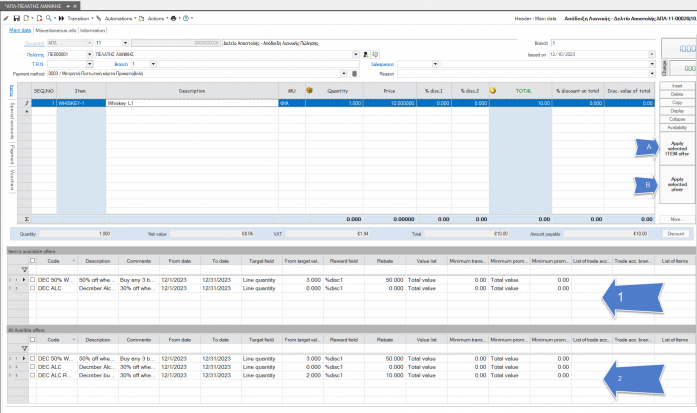Image resolution: width=697 pixels, height=413 pixels.
Task: Toggle header checkbox in All Available offers
Action: click(x=32, y=339)
